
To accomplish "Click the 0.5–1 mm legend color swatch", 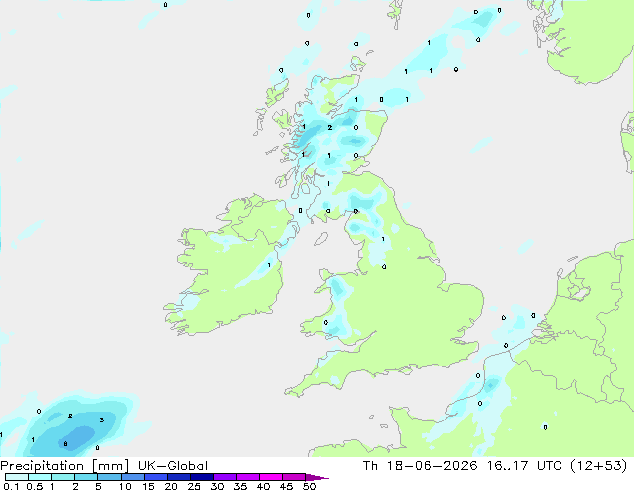I will (x=40, y=477).
